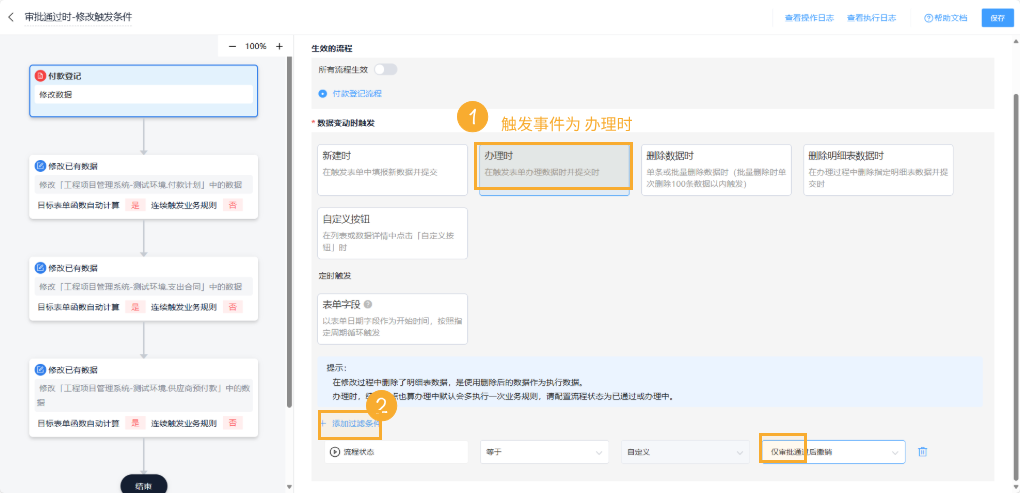This screenshot has width=1020, height=493.
Task: Select node modifying 支出合同 data
Action: click(x=144, y=288)
